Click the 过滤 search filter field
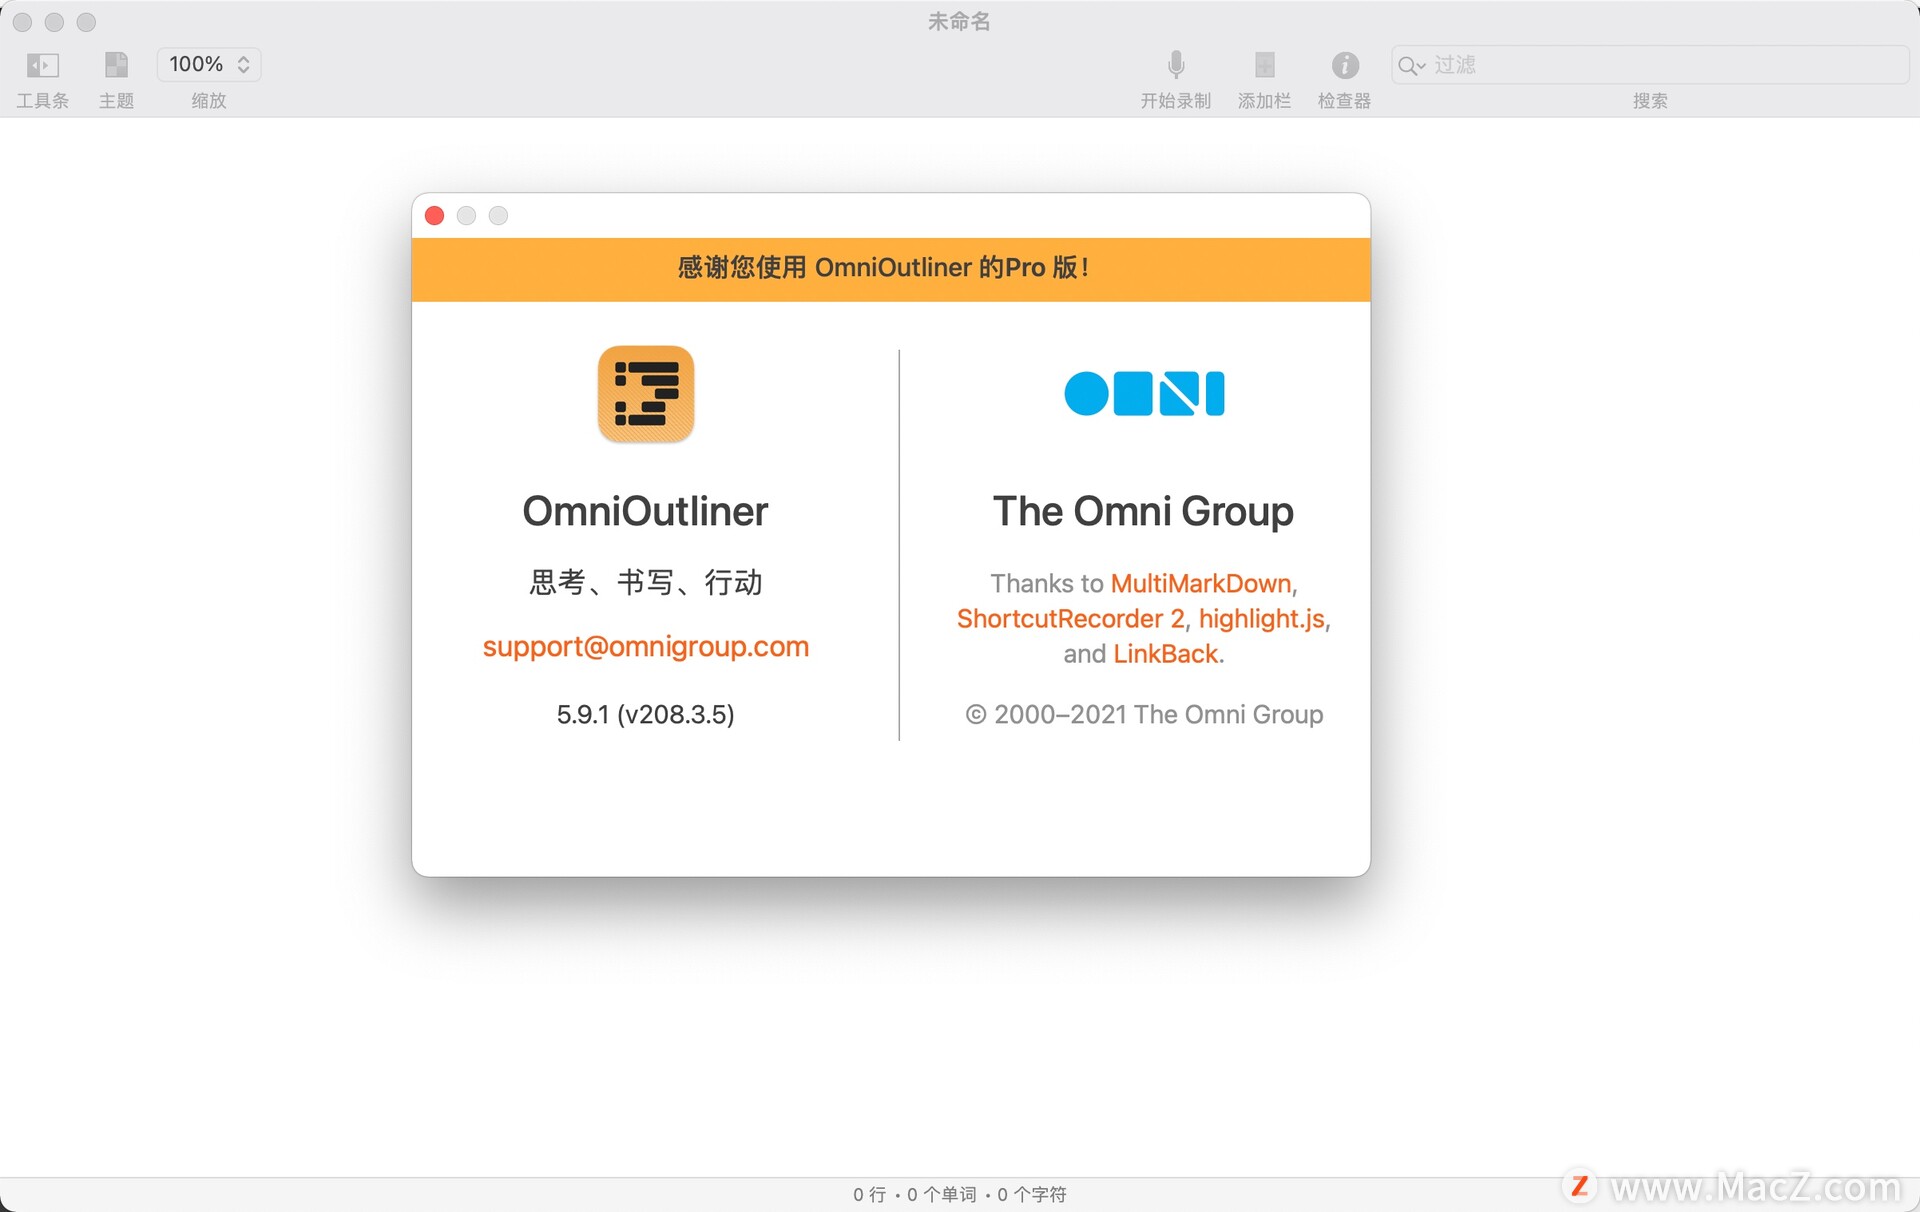This screenshot has width=1920, height=1212. pyautogui.click(x=1650, y=65)
